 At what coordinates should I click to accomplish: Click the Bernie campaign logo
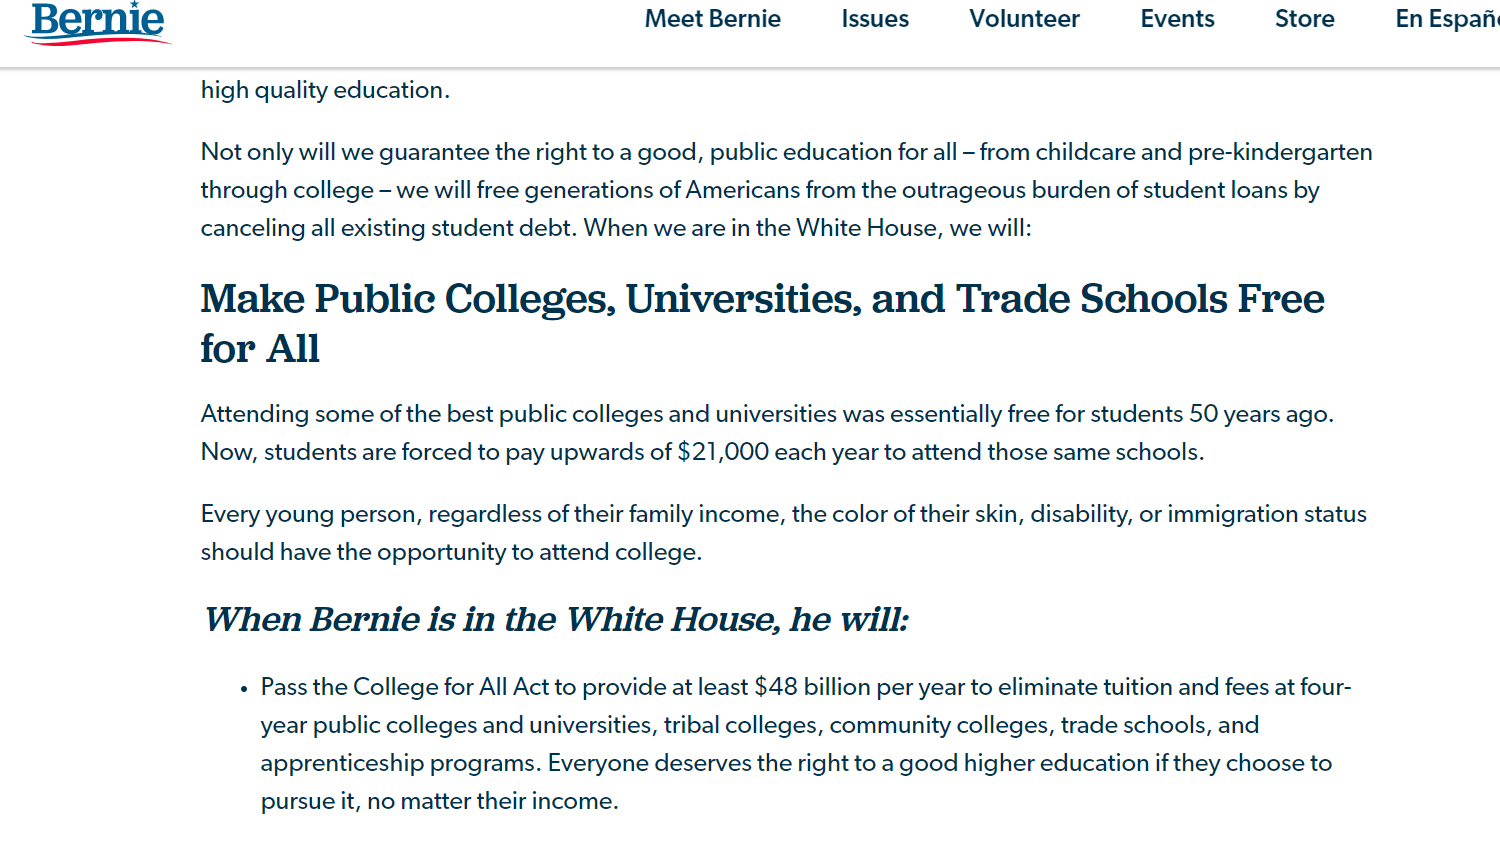pos(97,22)
